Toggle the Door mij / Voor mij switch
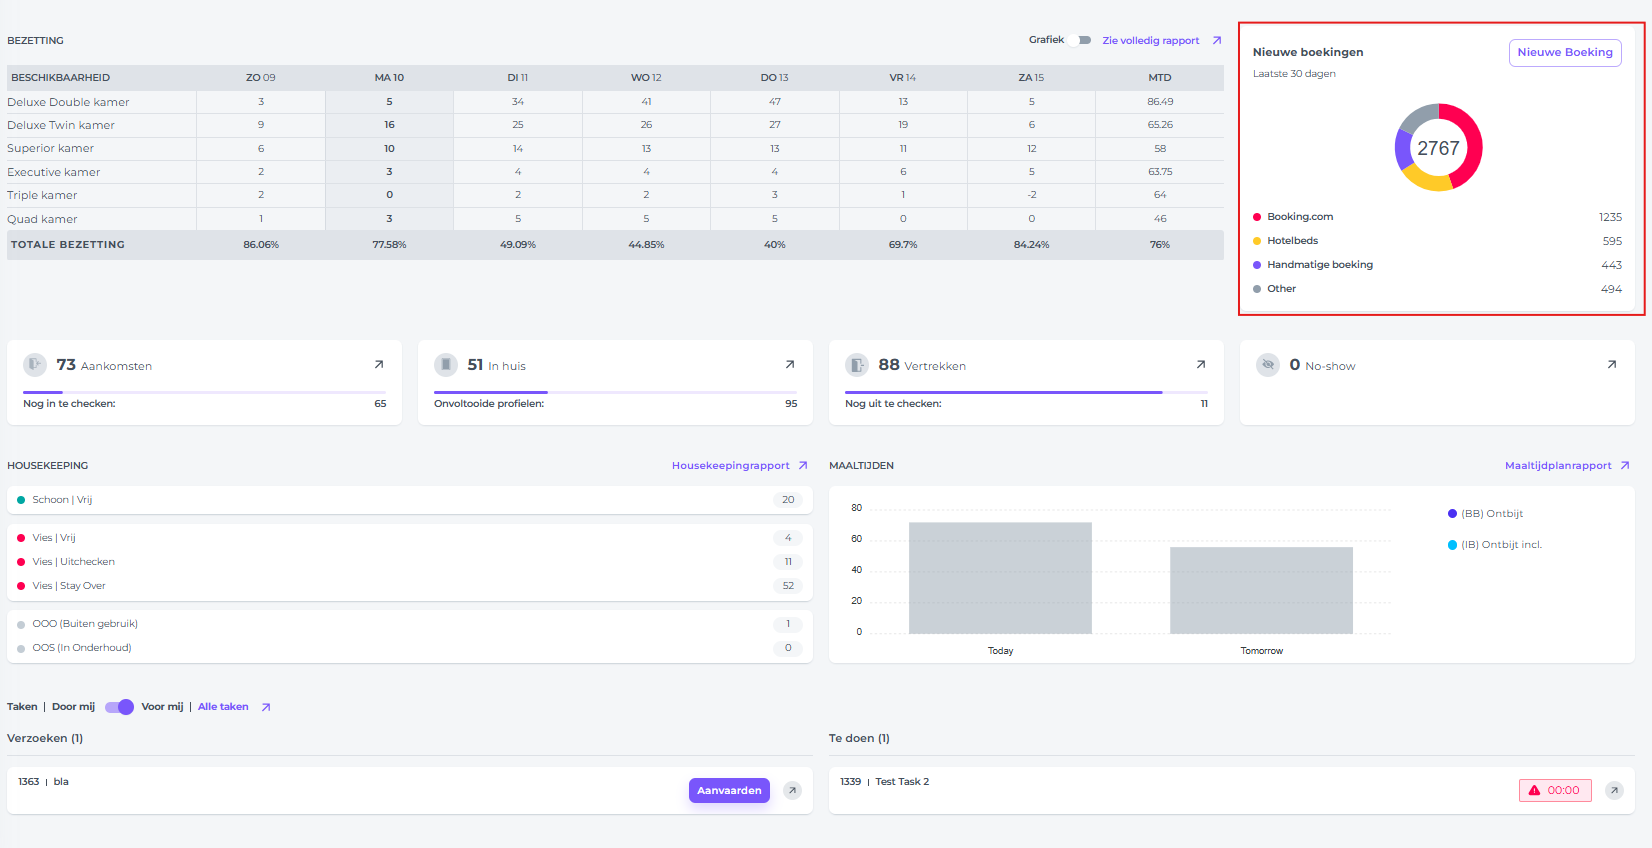 (119, 707)
